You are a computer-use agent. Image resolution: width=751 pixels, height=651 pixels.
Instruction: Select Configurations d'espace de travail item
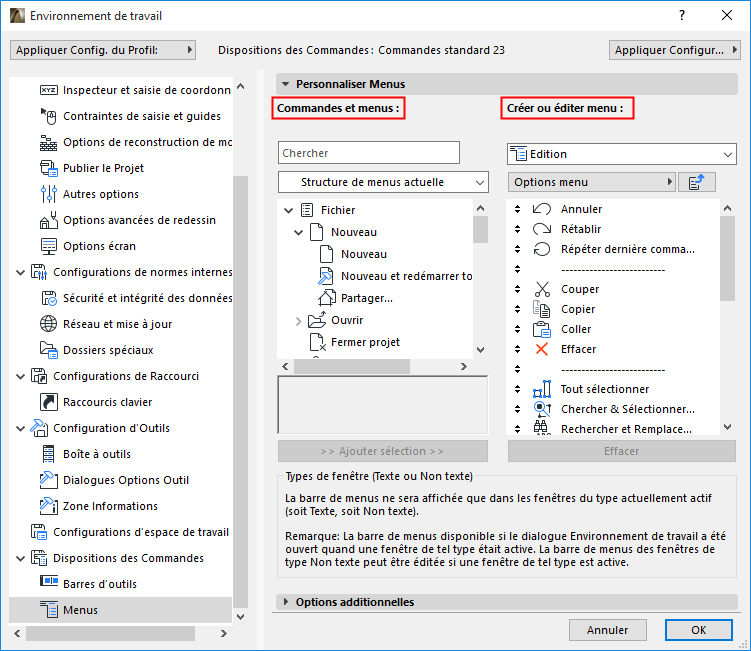(129, 532)
